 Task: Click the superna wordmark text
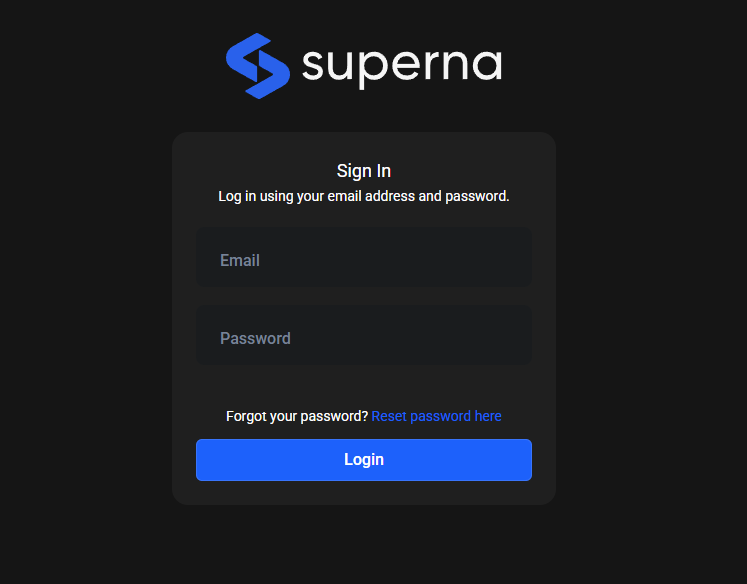click(401, 66)
